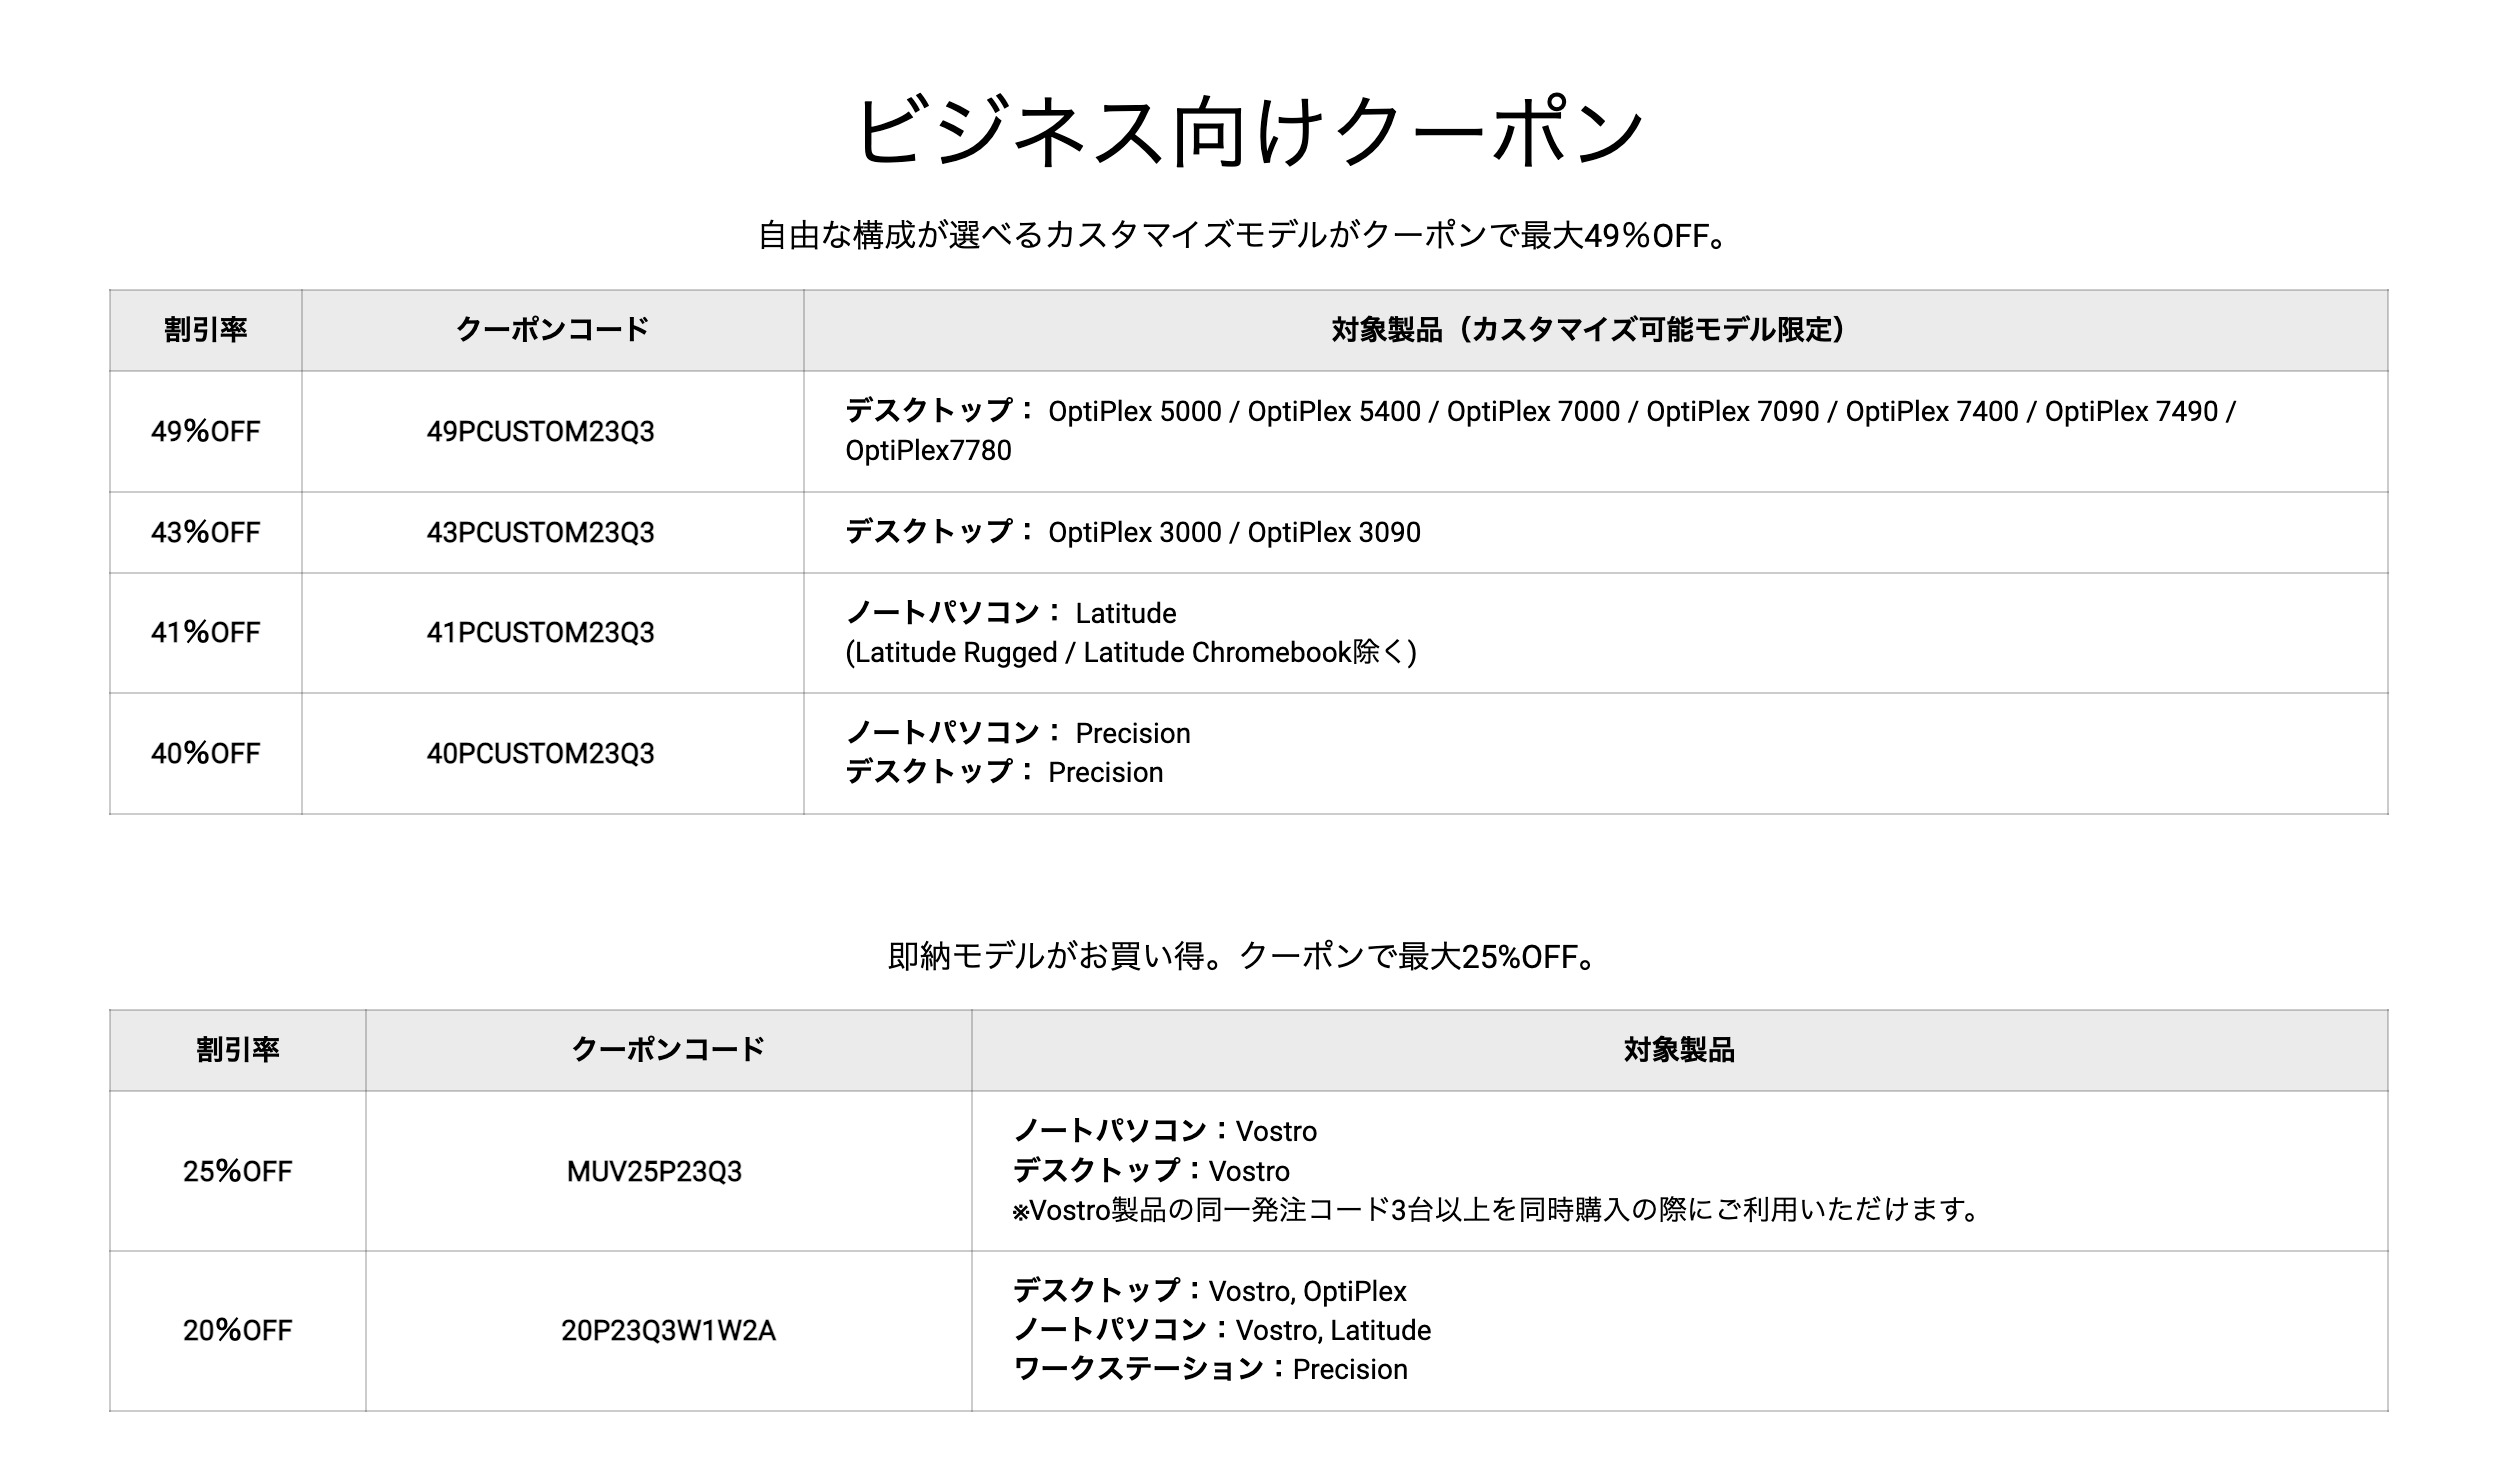Click the ワークステーション:Precision line

(x=1210, y=1369)
